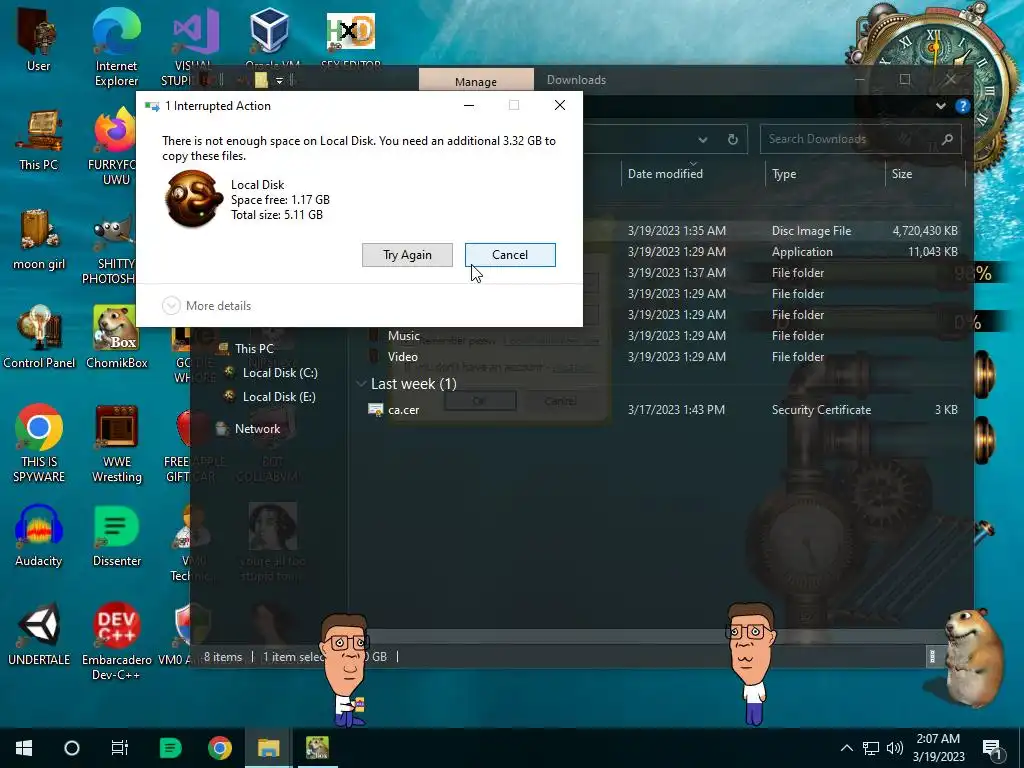Open WWE Wrestling desktop icon
The height and width of the screenshot is (768, 1024).
[116, 444]
